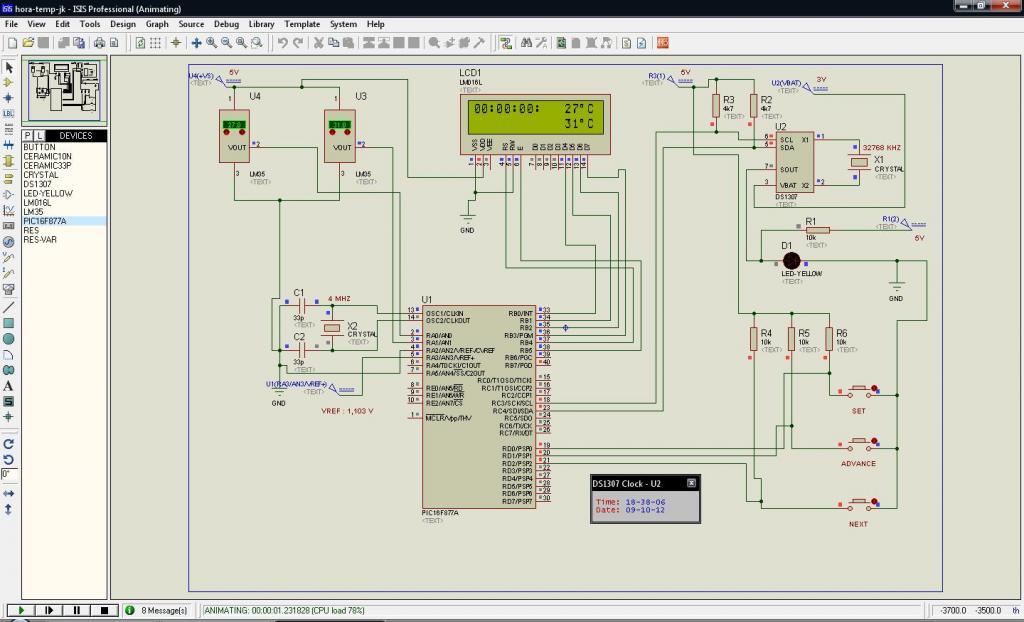Flip vertically with mirror icon
1024x622 pixels.
[8, 509]
